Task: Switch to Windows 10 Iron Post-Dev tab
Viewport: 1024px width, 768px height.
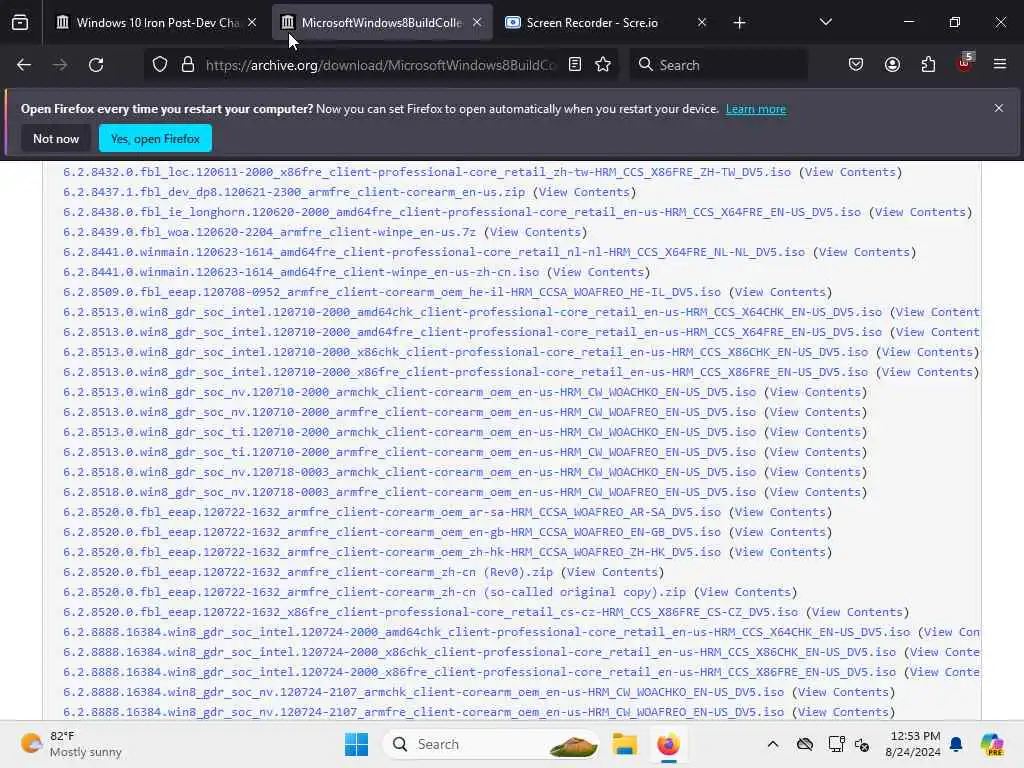Action: [155, 23]
